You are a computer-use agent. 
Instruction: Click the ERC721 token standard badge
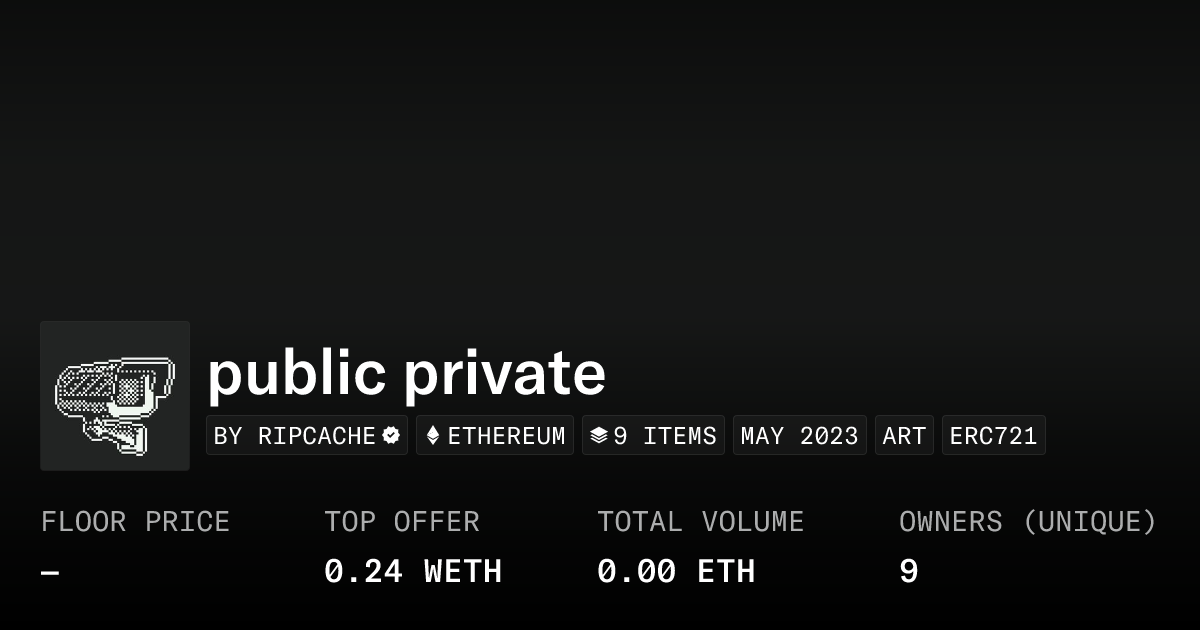point(993,435)
